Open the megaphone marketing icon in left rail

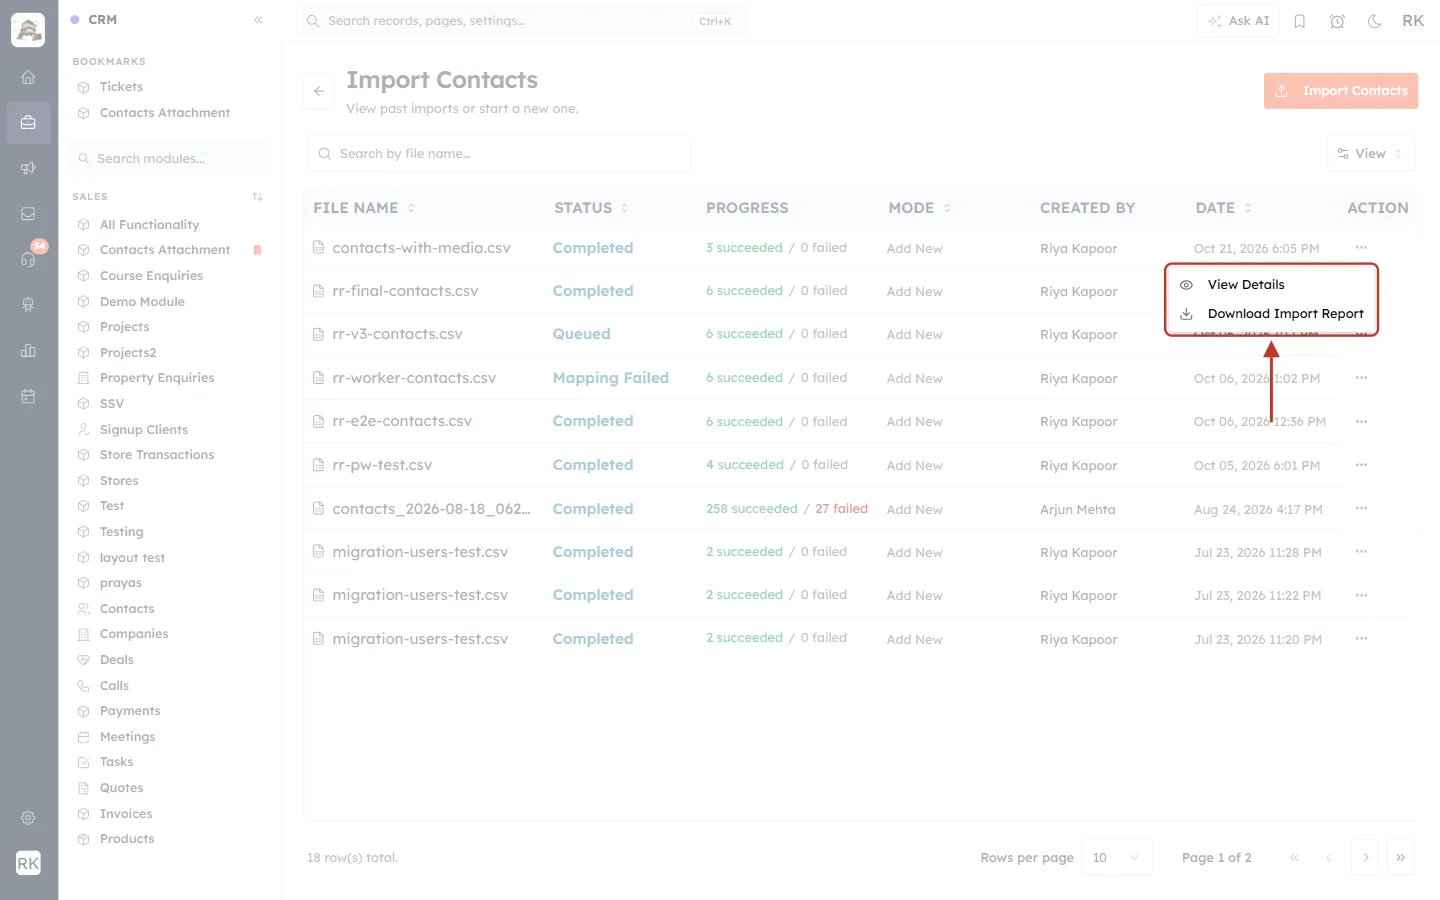(28, 168)
